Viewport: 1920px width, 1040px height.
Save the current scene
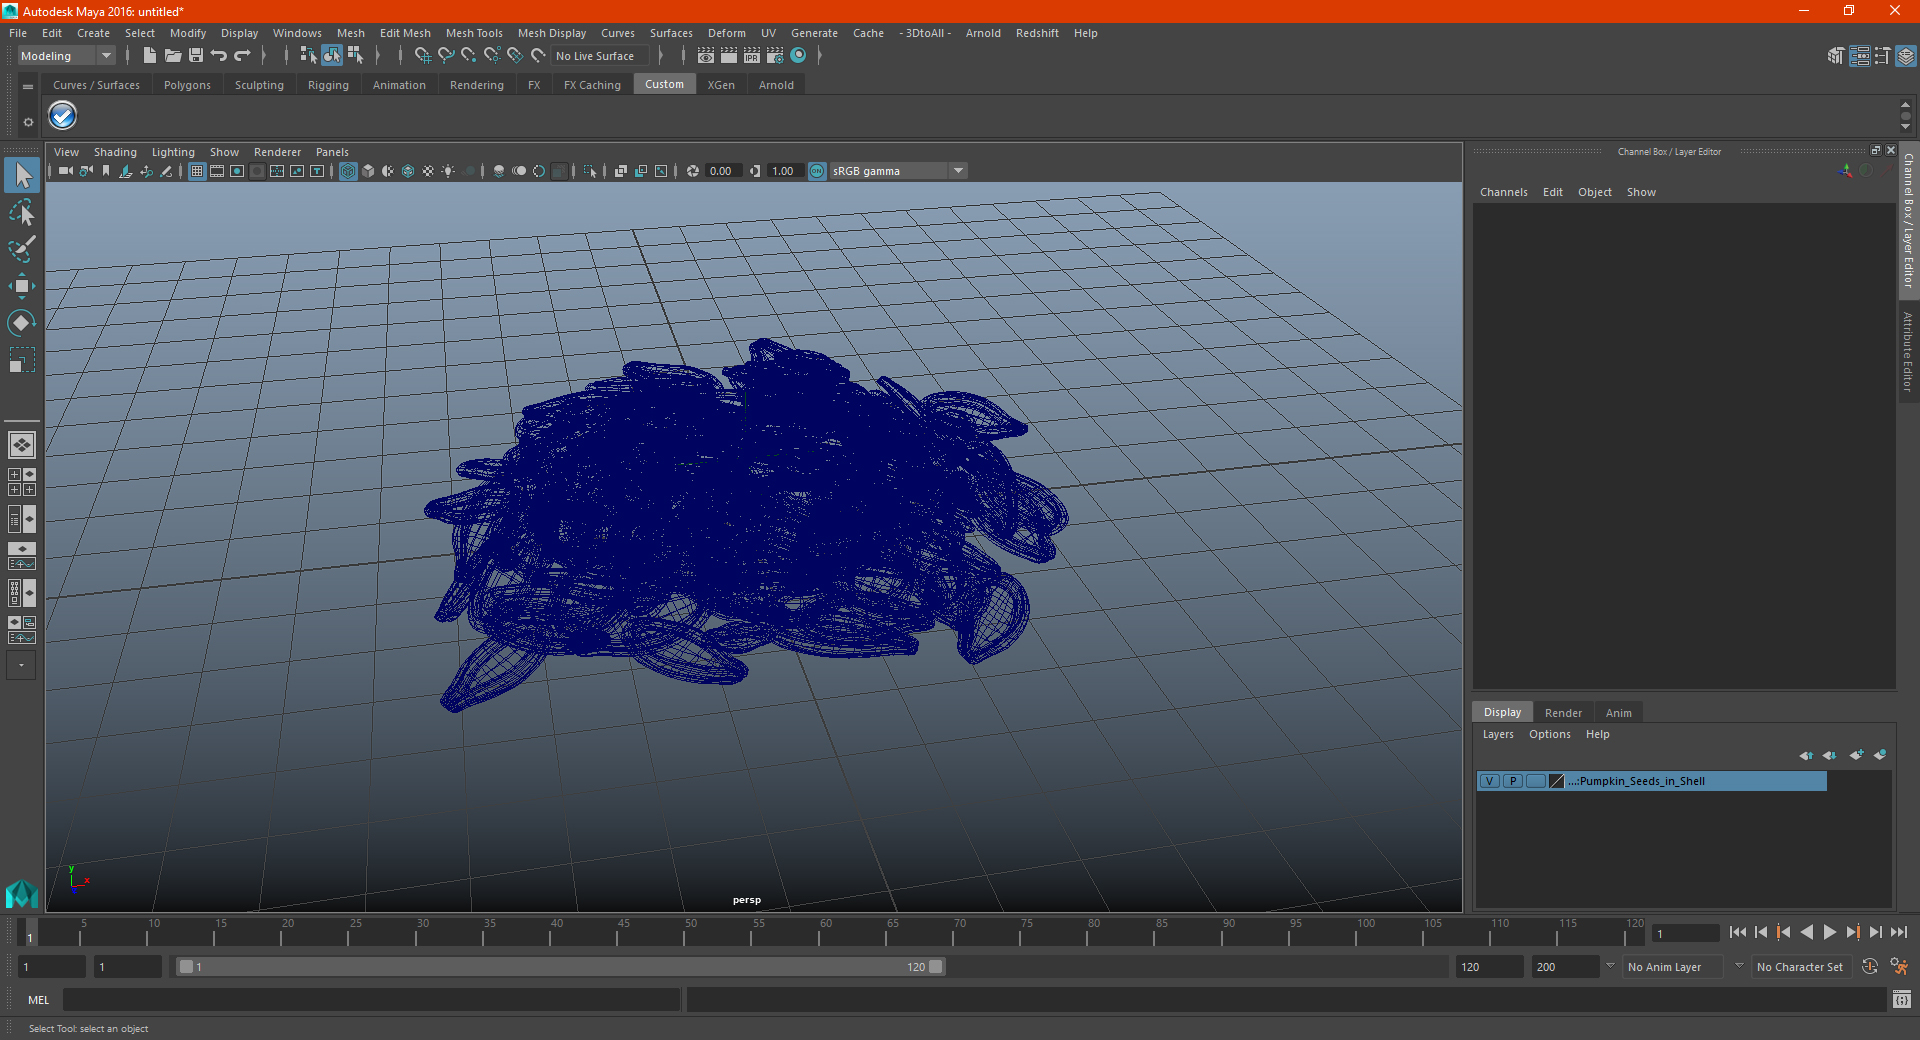(x=195, y=56)
